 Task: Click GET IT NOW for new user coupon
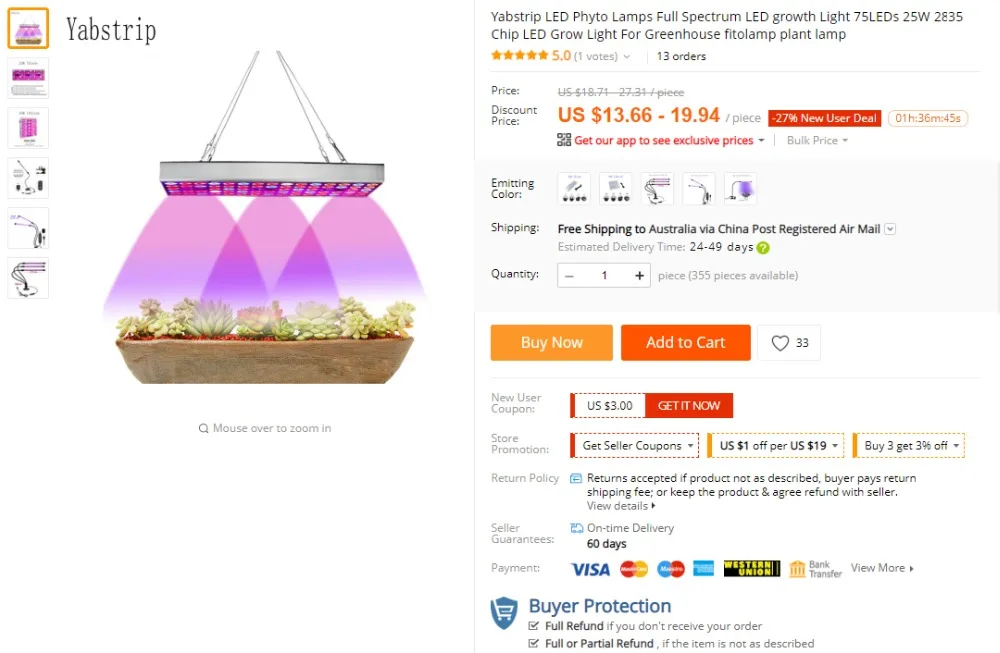pos(689,406)
